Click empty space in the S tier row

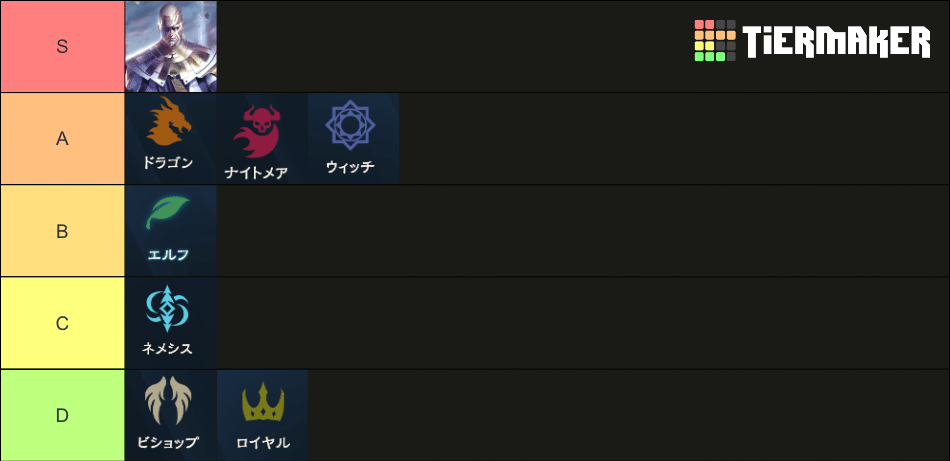[450, 46]
